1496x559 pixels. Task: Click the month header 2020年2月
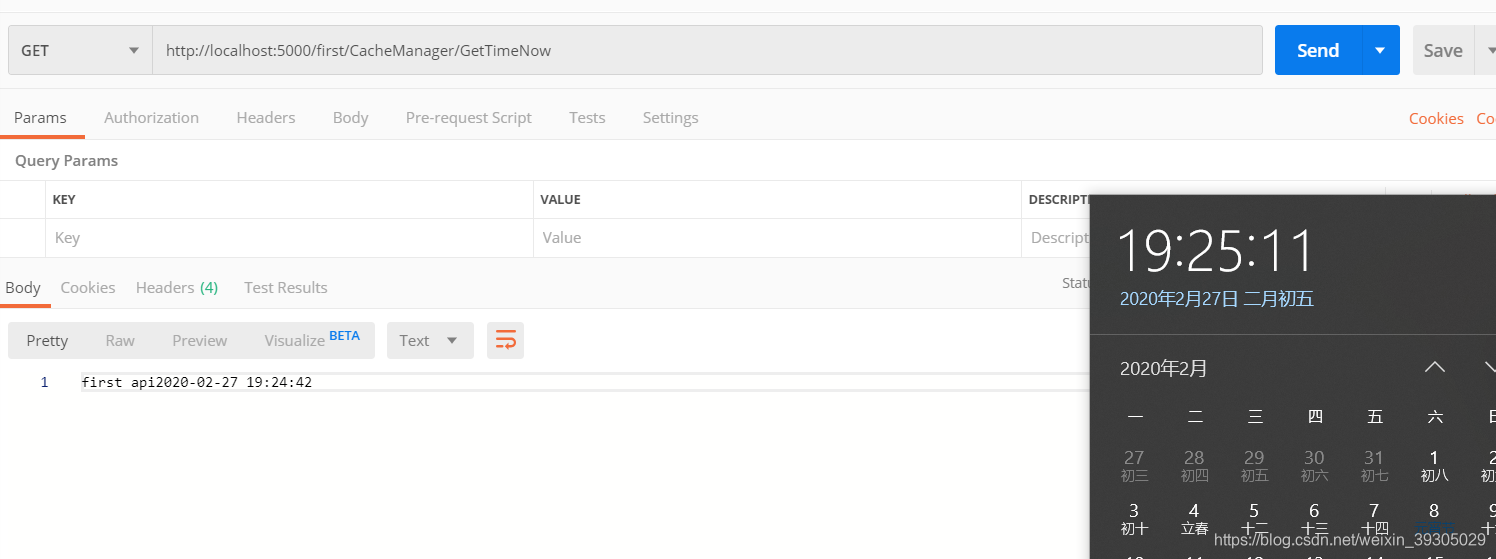pyautogui.click(x=1164, y=368)
